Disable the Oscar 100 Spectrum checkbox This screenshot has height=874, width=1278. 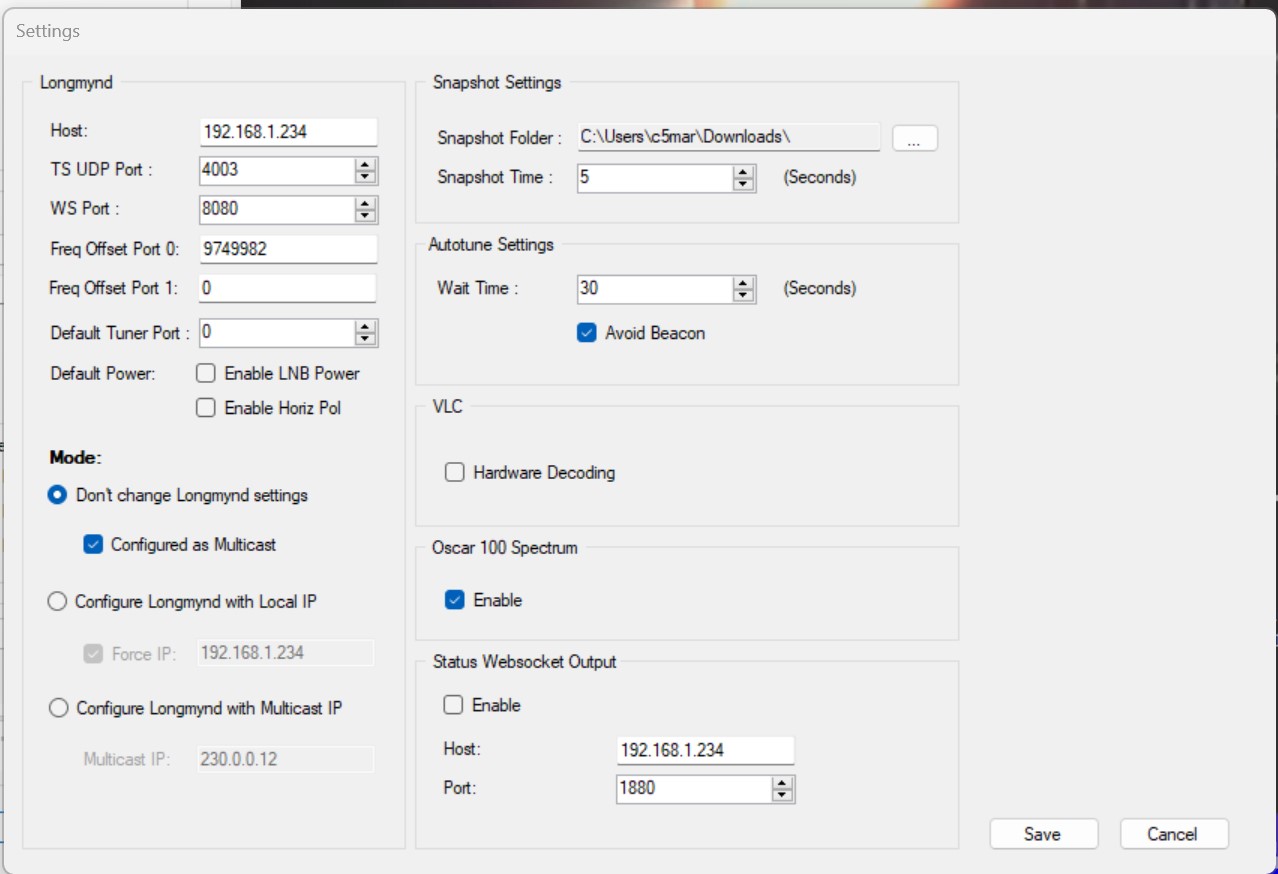[455, 600]
